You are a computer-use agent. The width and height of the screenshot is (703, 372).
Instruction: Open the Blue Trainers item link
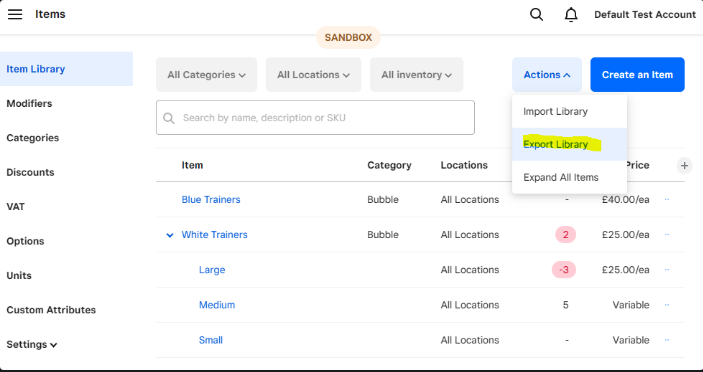[211, 199]
